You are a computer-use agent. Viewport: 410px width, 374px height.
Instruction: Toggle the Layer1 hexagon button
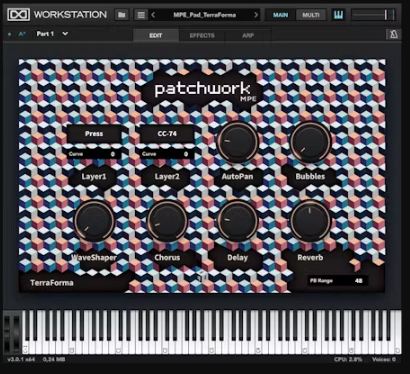click(94, 176)
